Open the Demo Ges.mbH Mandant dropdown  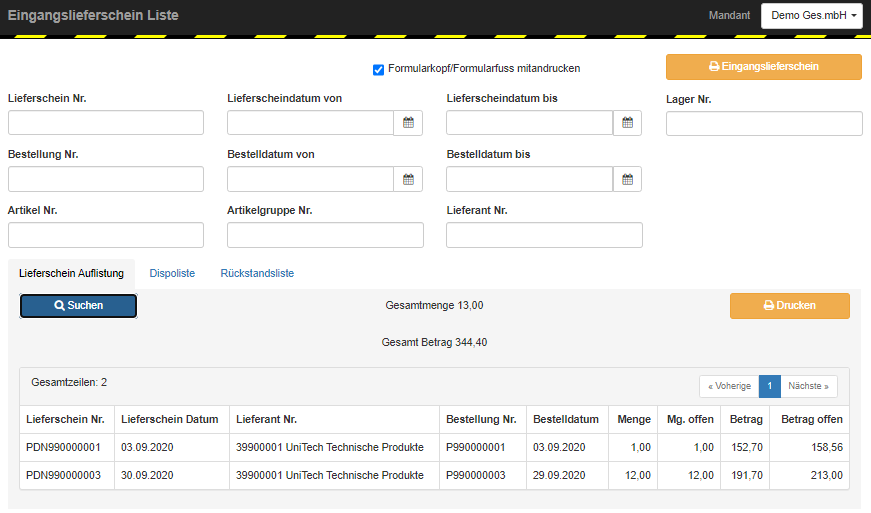812,16
